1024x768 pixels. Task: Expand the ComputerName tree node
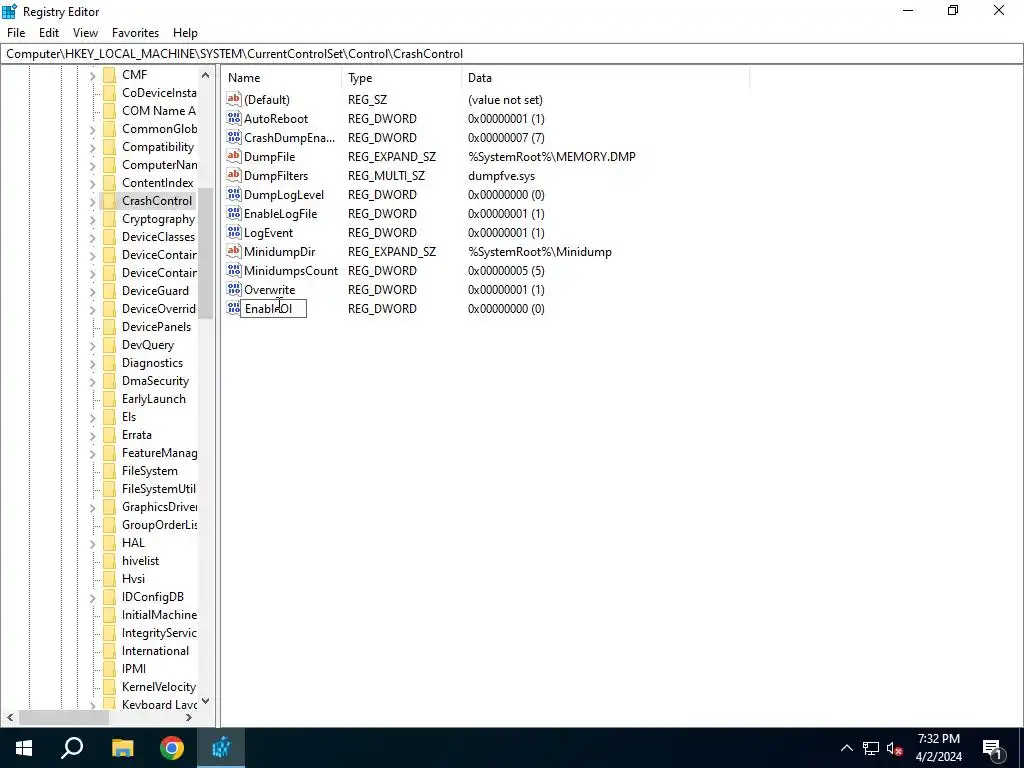[92, 166]
